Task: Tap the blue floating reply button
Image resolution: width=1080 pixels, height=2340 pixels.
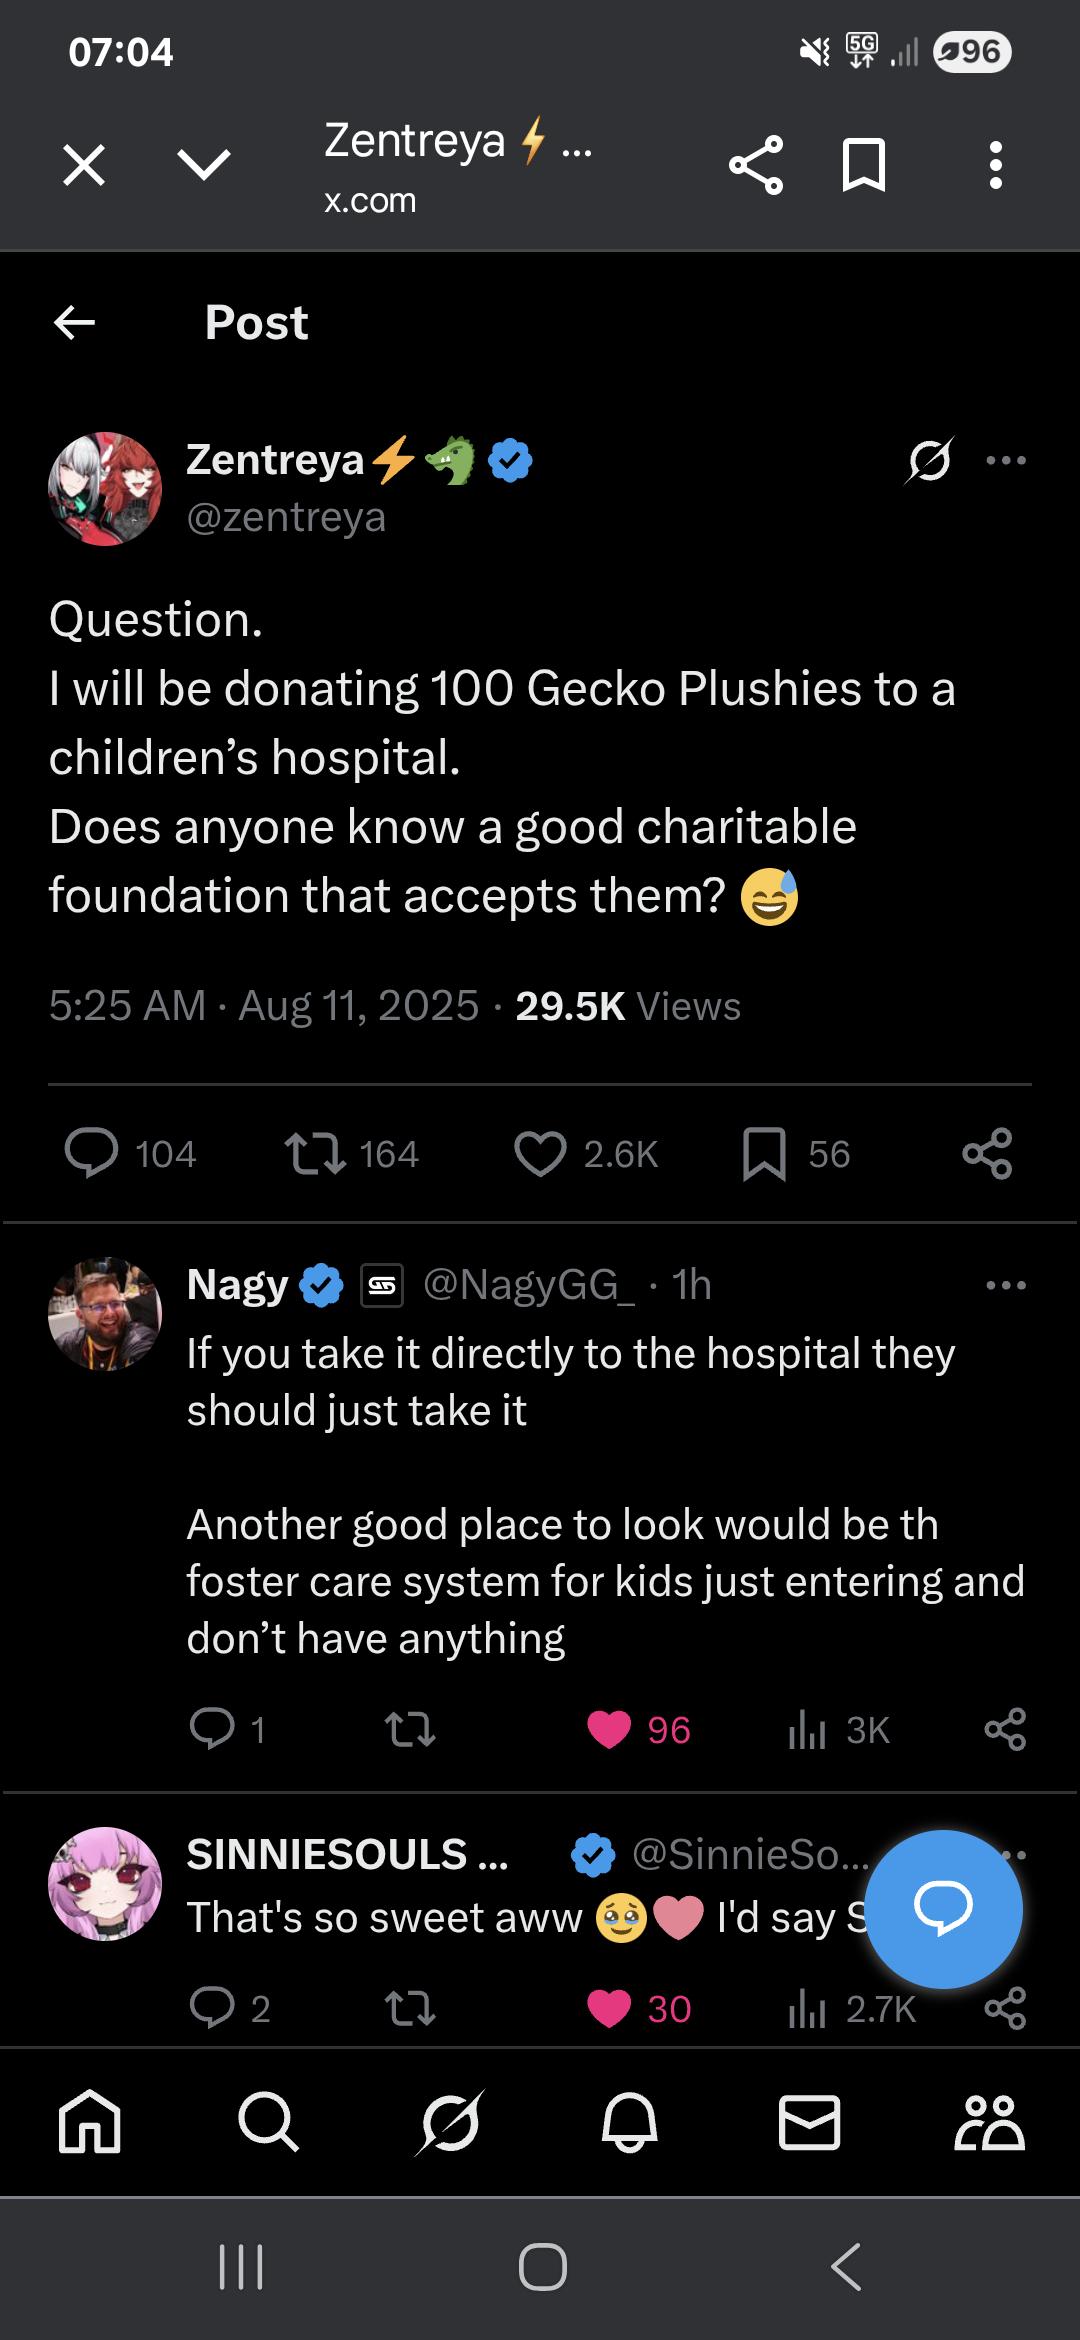Action: tap(943, 1908)
